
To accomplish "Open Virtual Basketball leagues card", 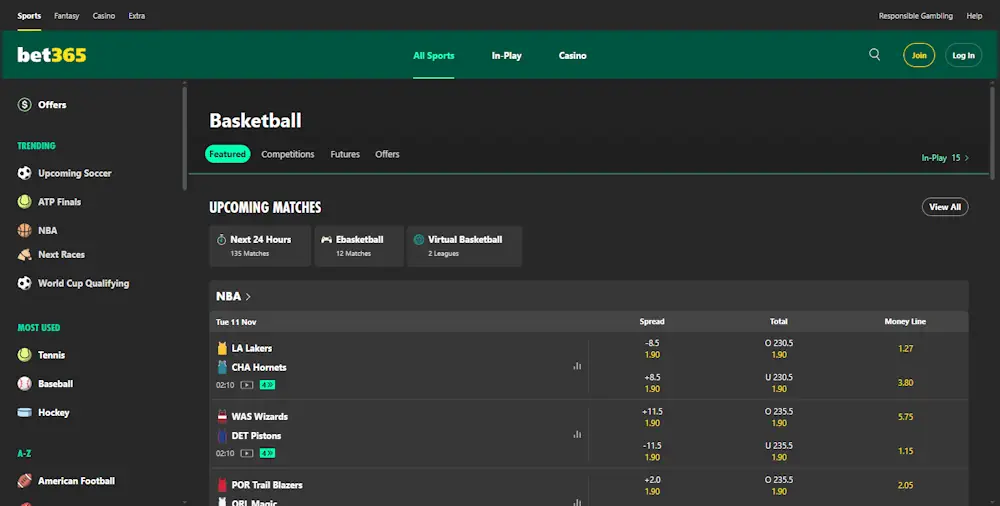I will click(464, 246).
